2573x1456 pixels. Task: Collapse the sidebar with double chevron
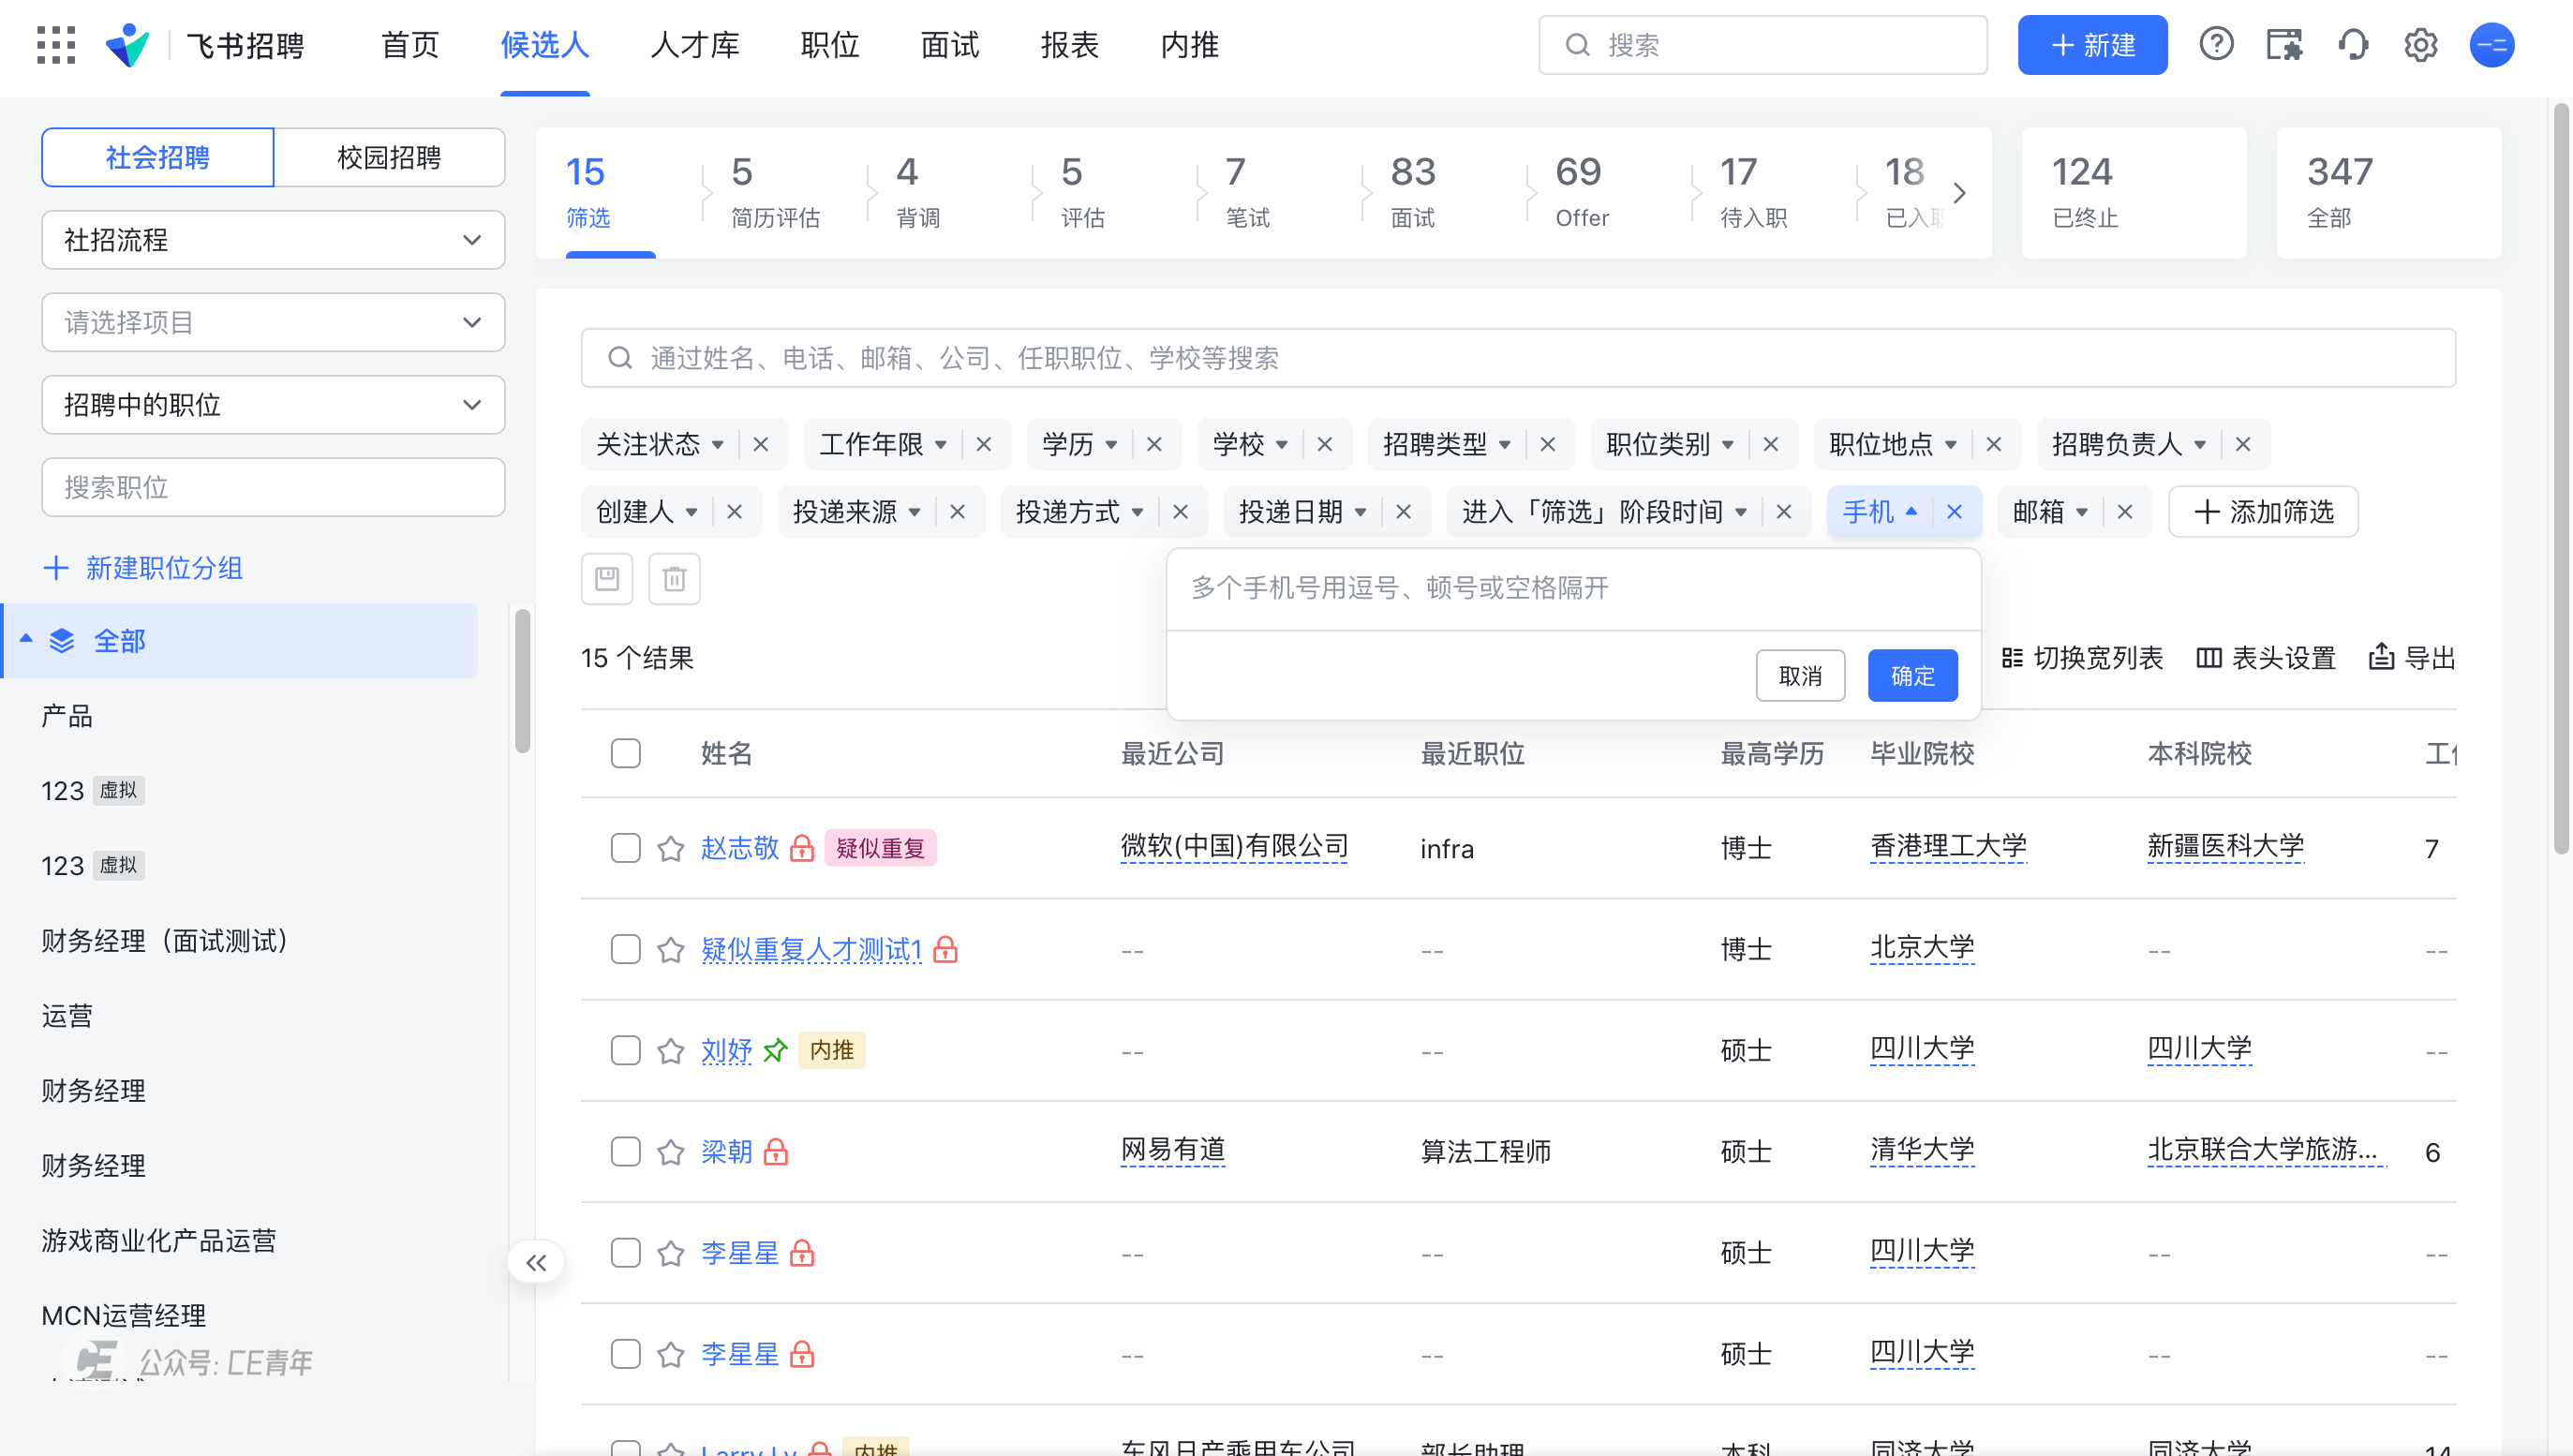[x=537, y=1262]
